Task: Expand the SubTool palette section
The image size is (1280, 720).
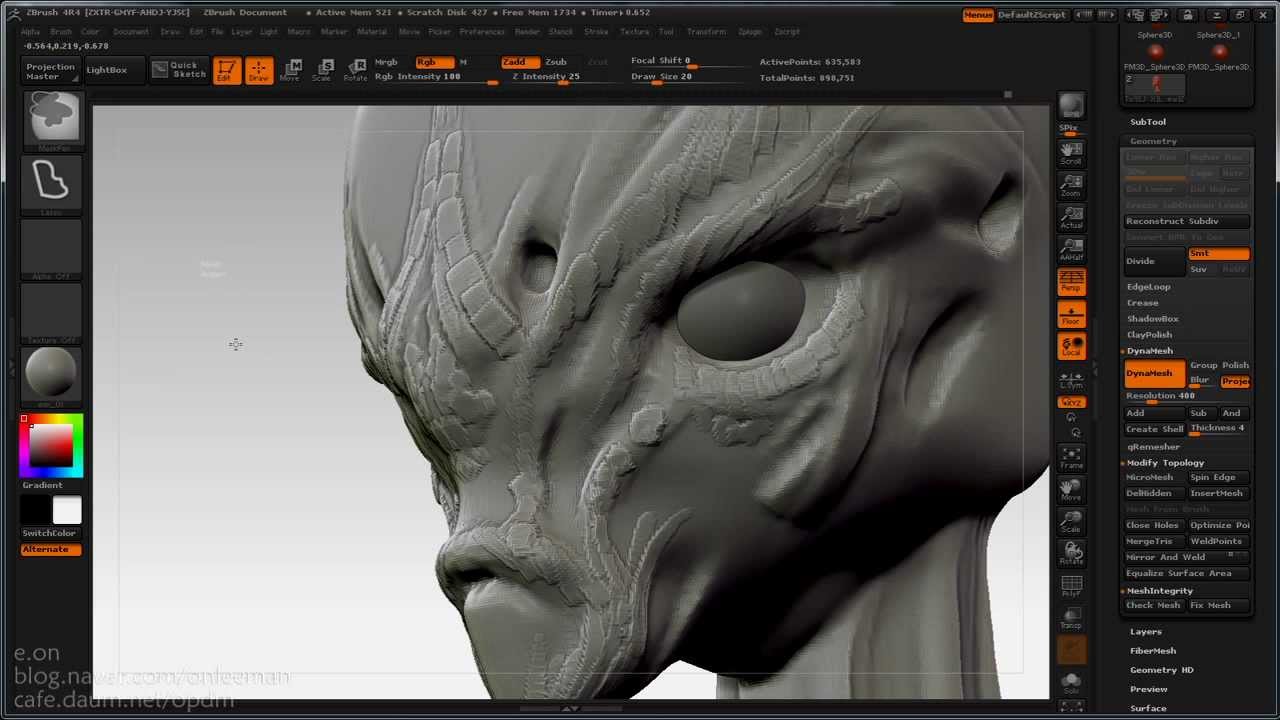Action: click(1148, 122)
